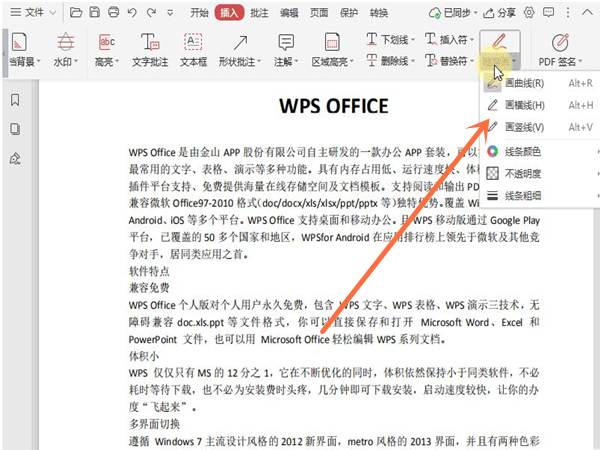
Task: Open the 不透明度 opacity option
Action: 540,172
